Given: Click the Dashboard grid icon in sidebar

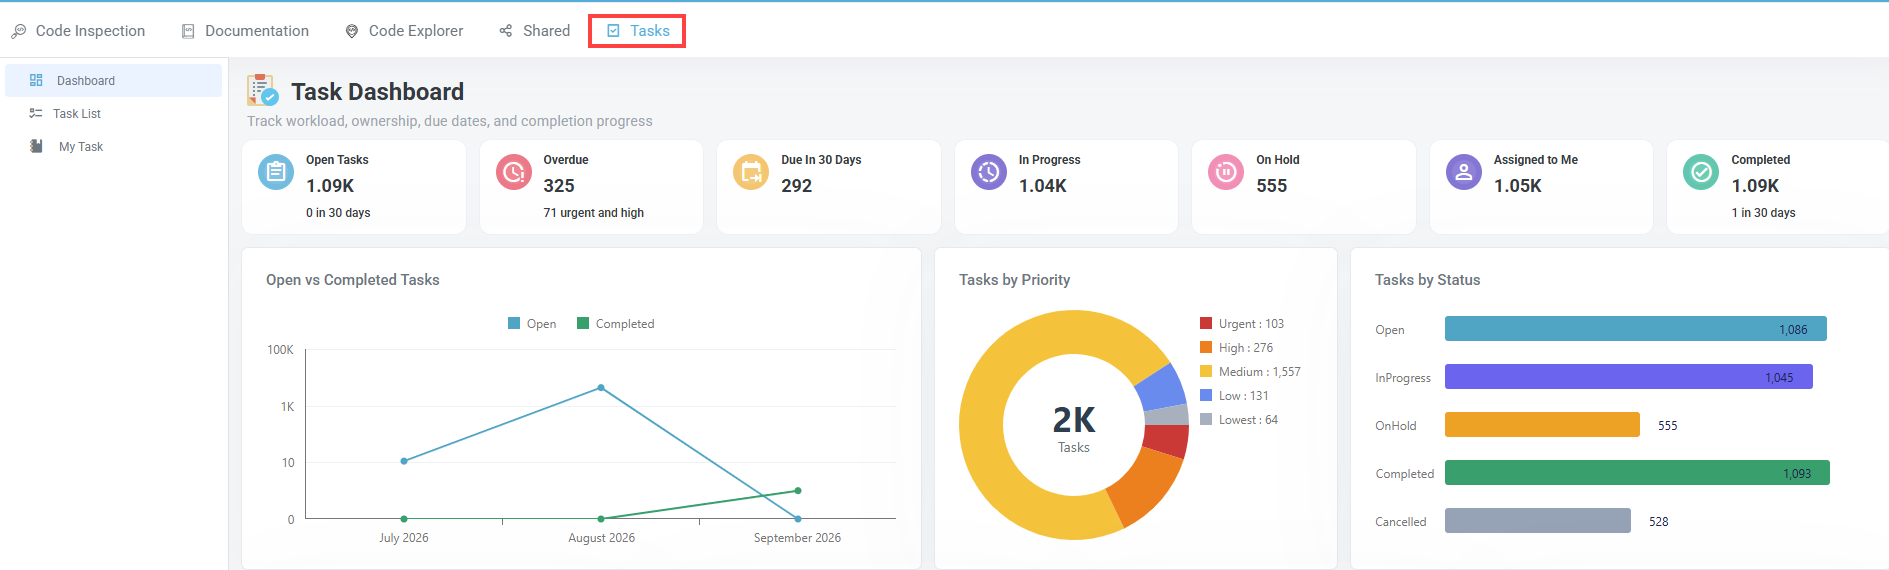Looking at the screenshot, I should coord(36,80).
